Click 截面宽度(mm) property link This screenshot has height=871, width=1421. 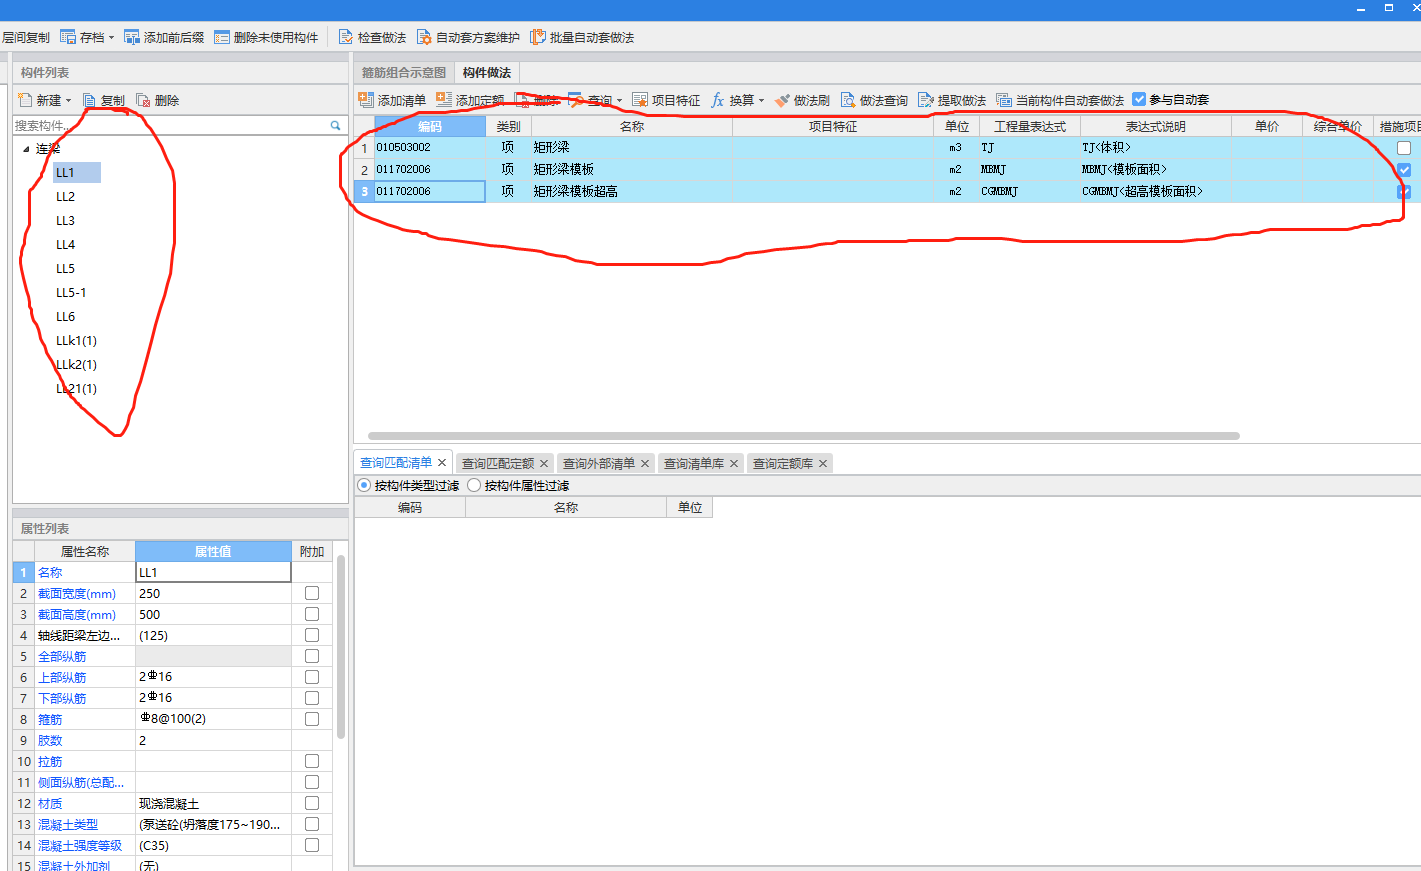pos(77,594)
